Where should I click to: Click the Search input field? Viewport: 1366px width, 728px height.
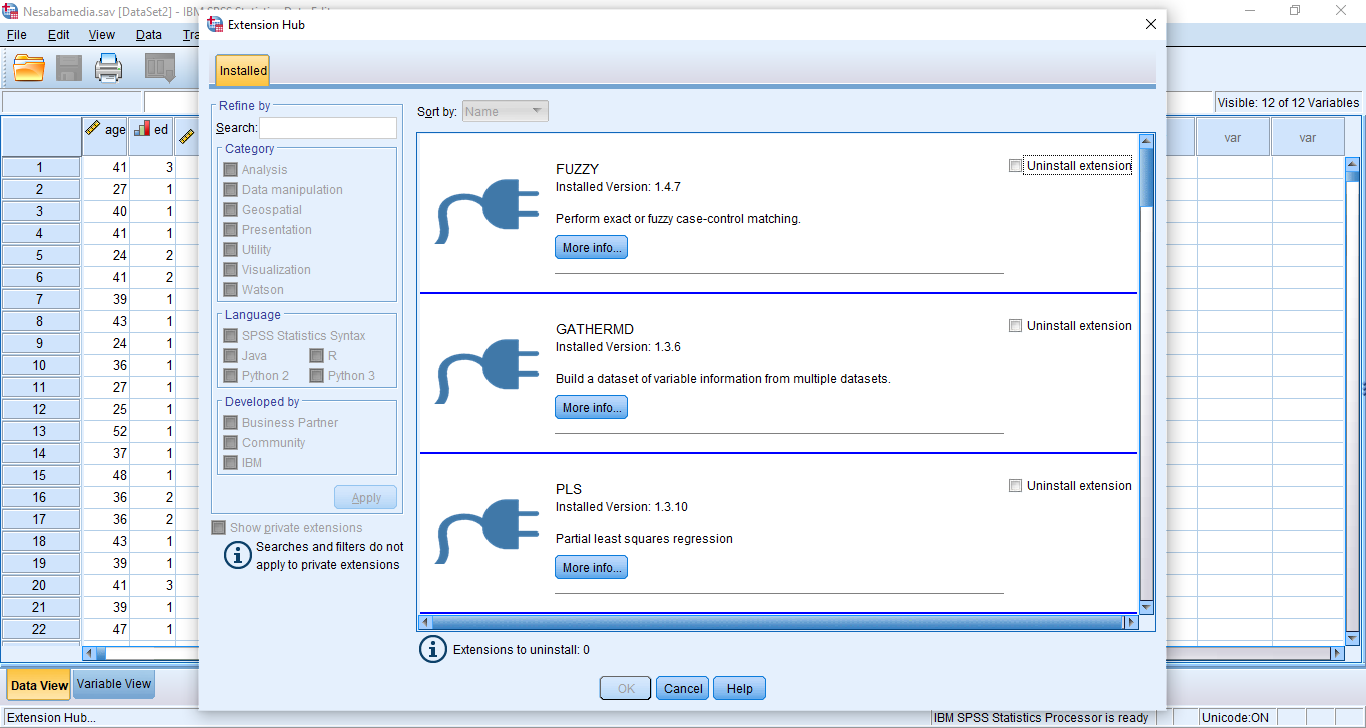(x=328, y=128)
